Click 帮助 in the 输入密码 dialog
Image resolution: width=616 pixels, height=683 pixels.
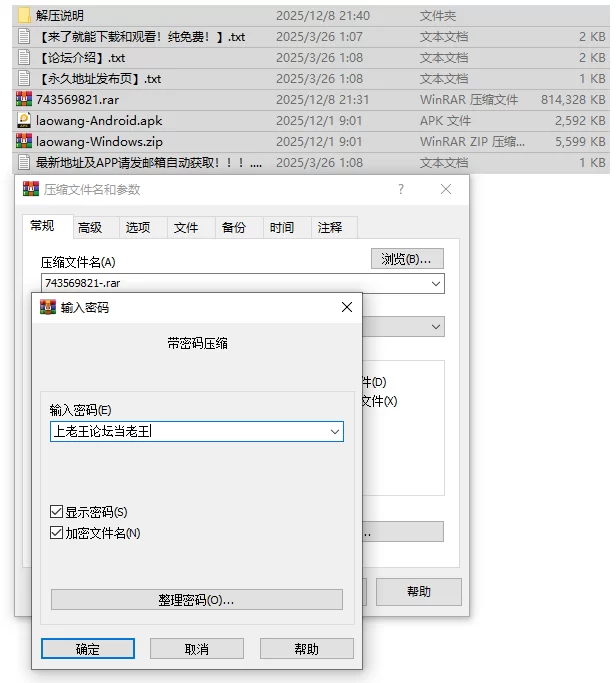click(x=307, y=649)
